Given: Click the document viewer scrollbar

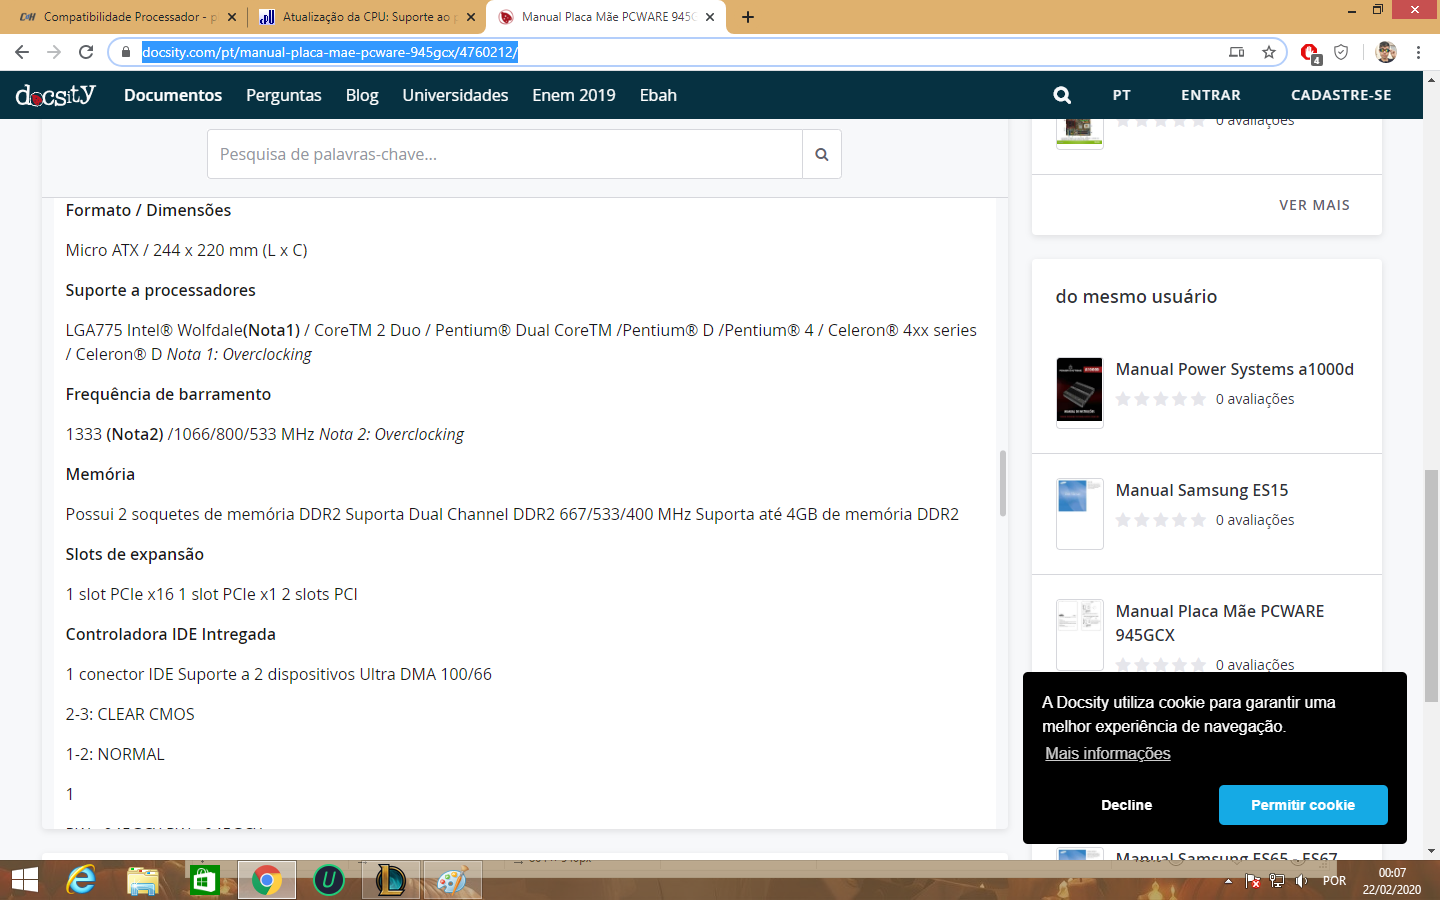Looking at the screenshot, I should tap(1002, 483).
